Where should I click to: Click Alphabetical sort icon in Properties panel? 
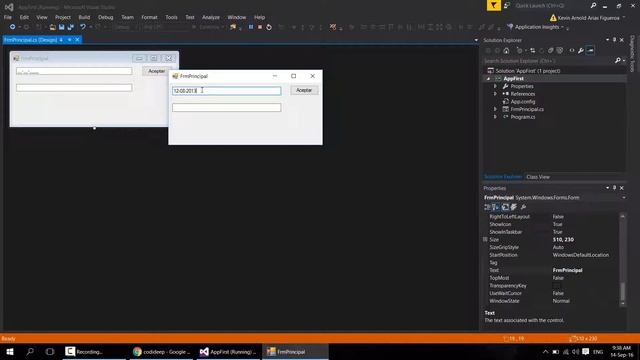pos(496,207)
